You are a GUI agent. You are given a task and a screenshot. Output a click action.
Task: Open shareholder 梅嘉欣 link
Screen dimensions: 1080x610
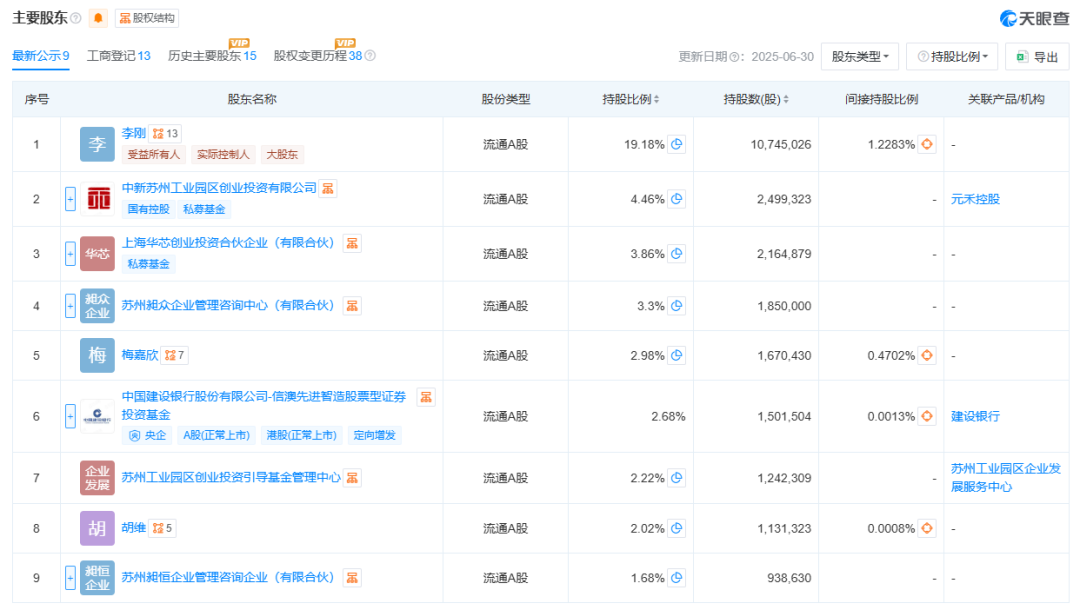[x=140, y=355]
